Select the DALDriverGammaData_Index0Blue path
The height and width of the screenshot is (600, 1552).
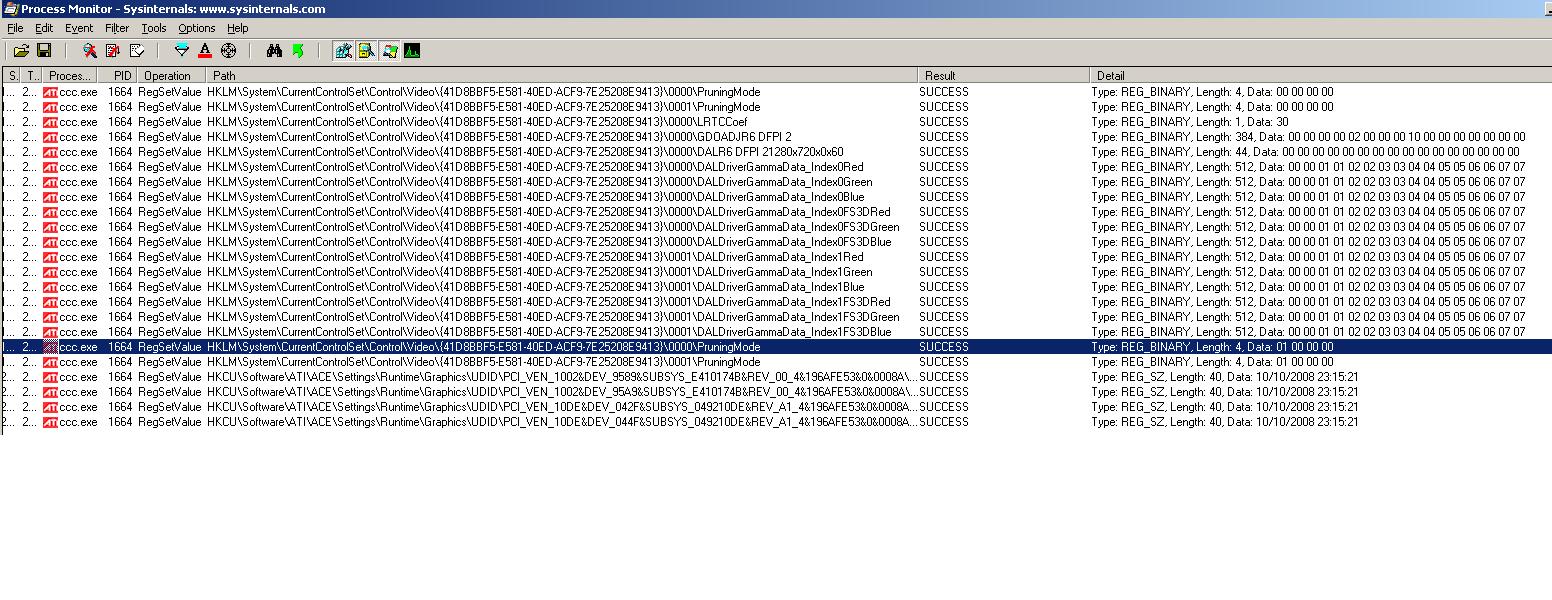[x=536, y=197]
